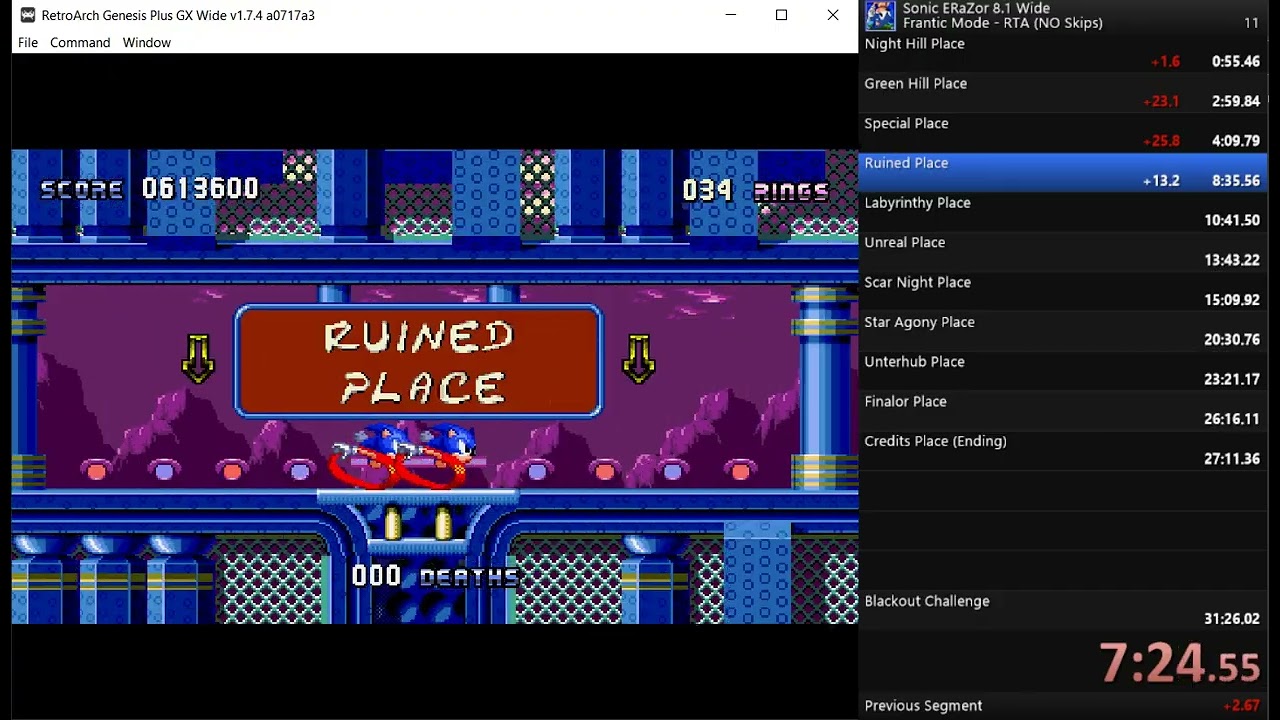This screenshot has width=1280, height=720.
Task: Click the Previous Segment label
Action: 923,706
